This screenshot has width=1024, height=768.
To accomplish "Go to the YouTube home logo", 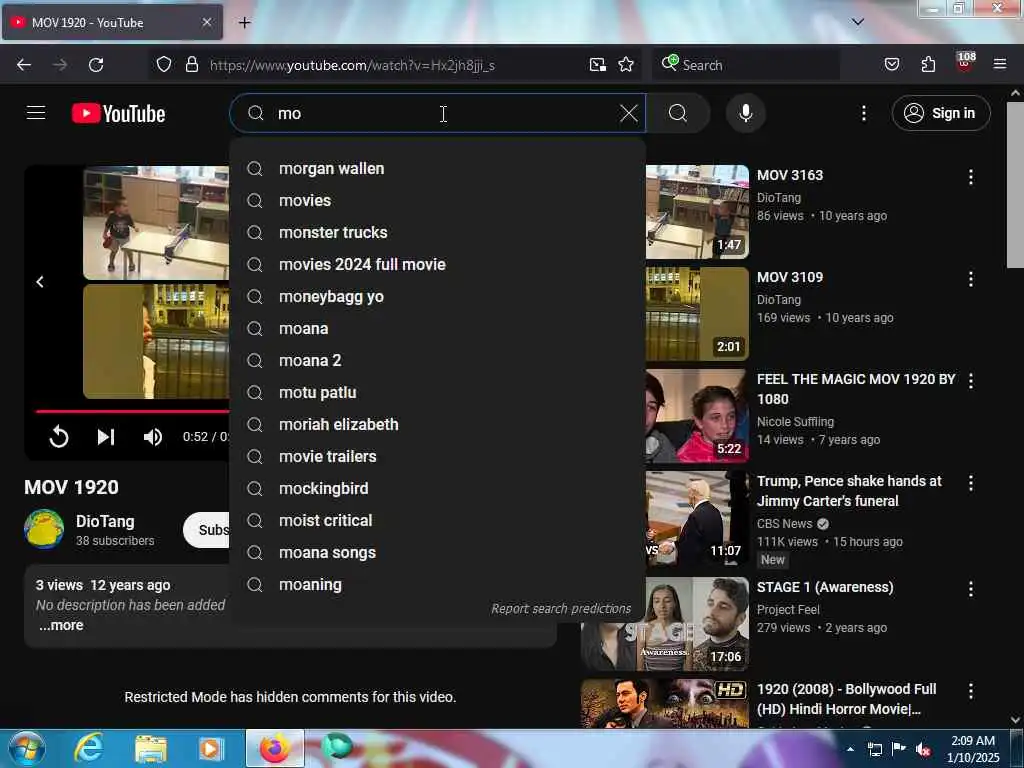I will tap(118, 114).
